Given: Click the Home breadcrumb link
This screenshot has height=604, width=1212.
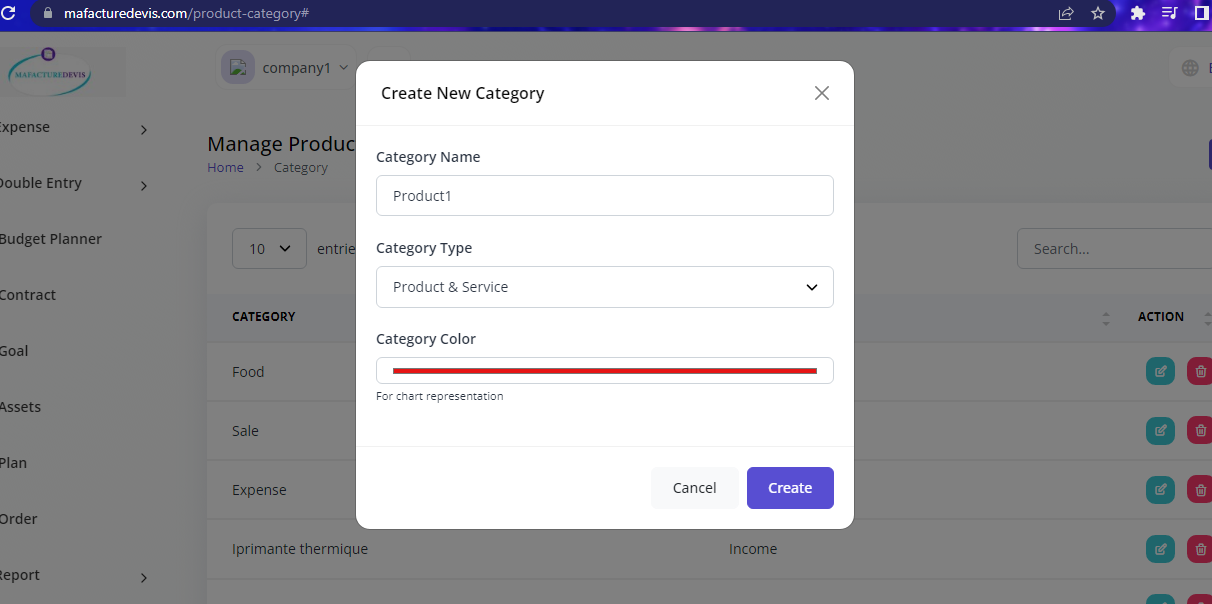Looking at the screenshot, I should pos(225,168).
